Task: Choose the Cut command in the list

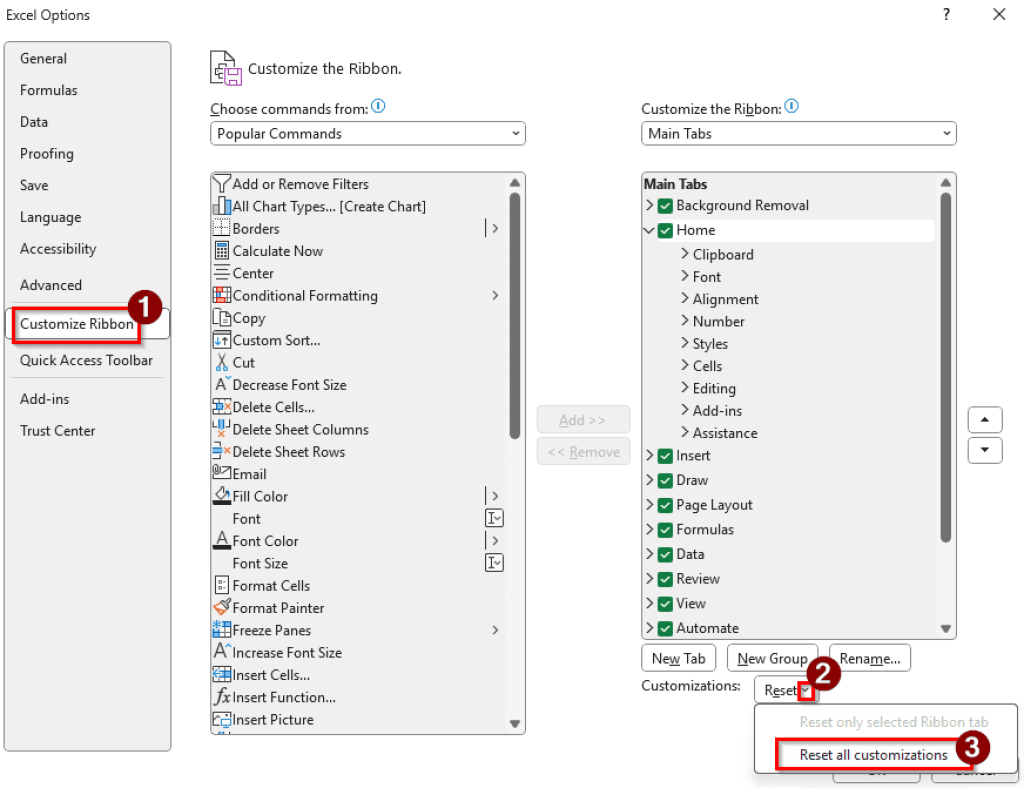Action: (x=242, y=362)
